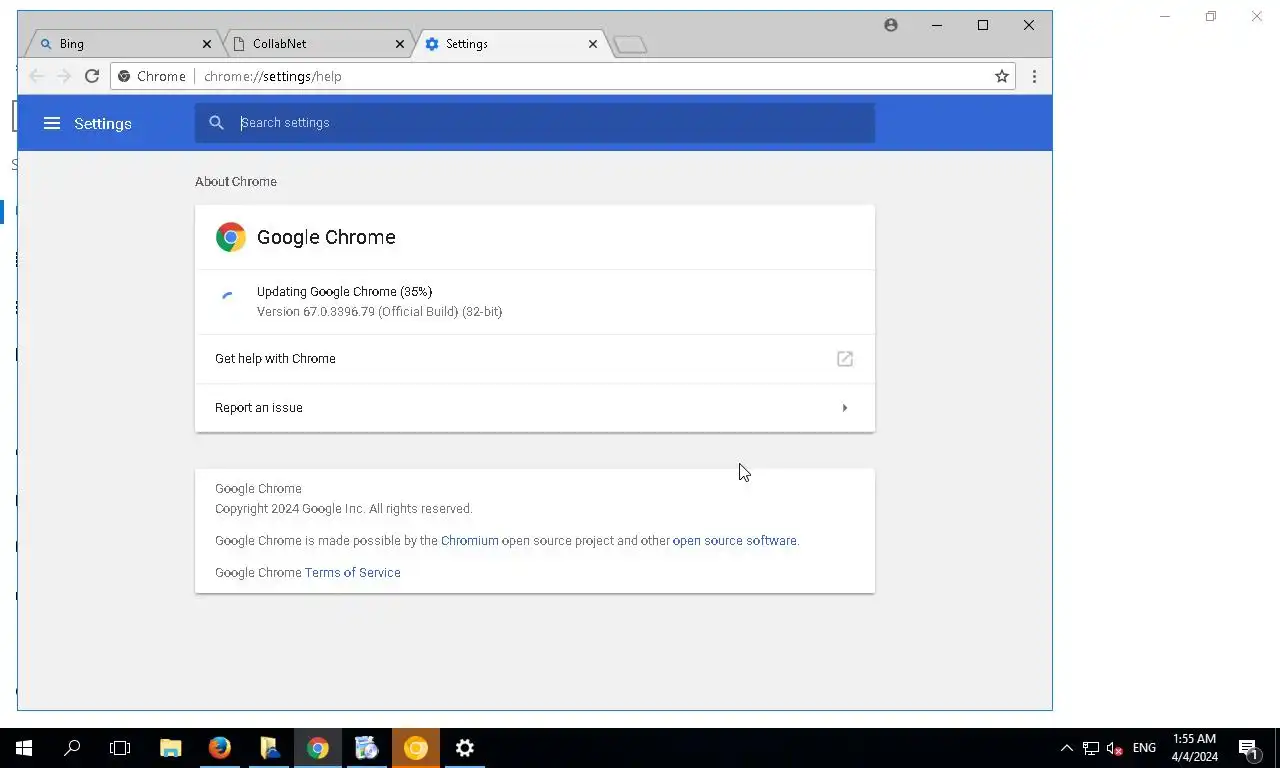The height and width of the screenshot is (768, 1280).
Task: Bookmark this page with star icon
Action: [x=1001, y=76]
